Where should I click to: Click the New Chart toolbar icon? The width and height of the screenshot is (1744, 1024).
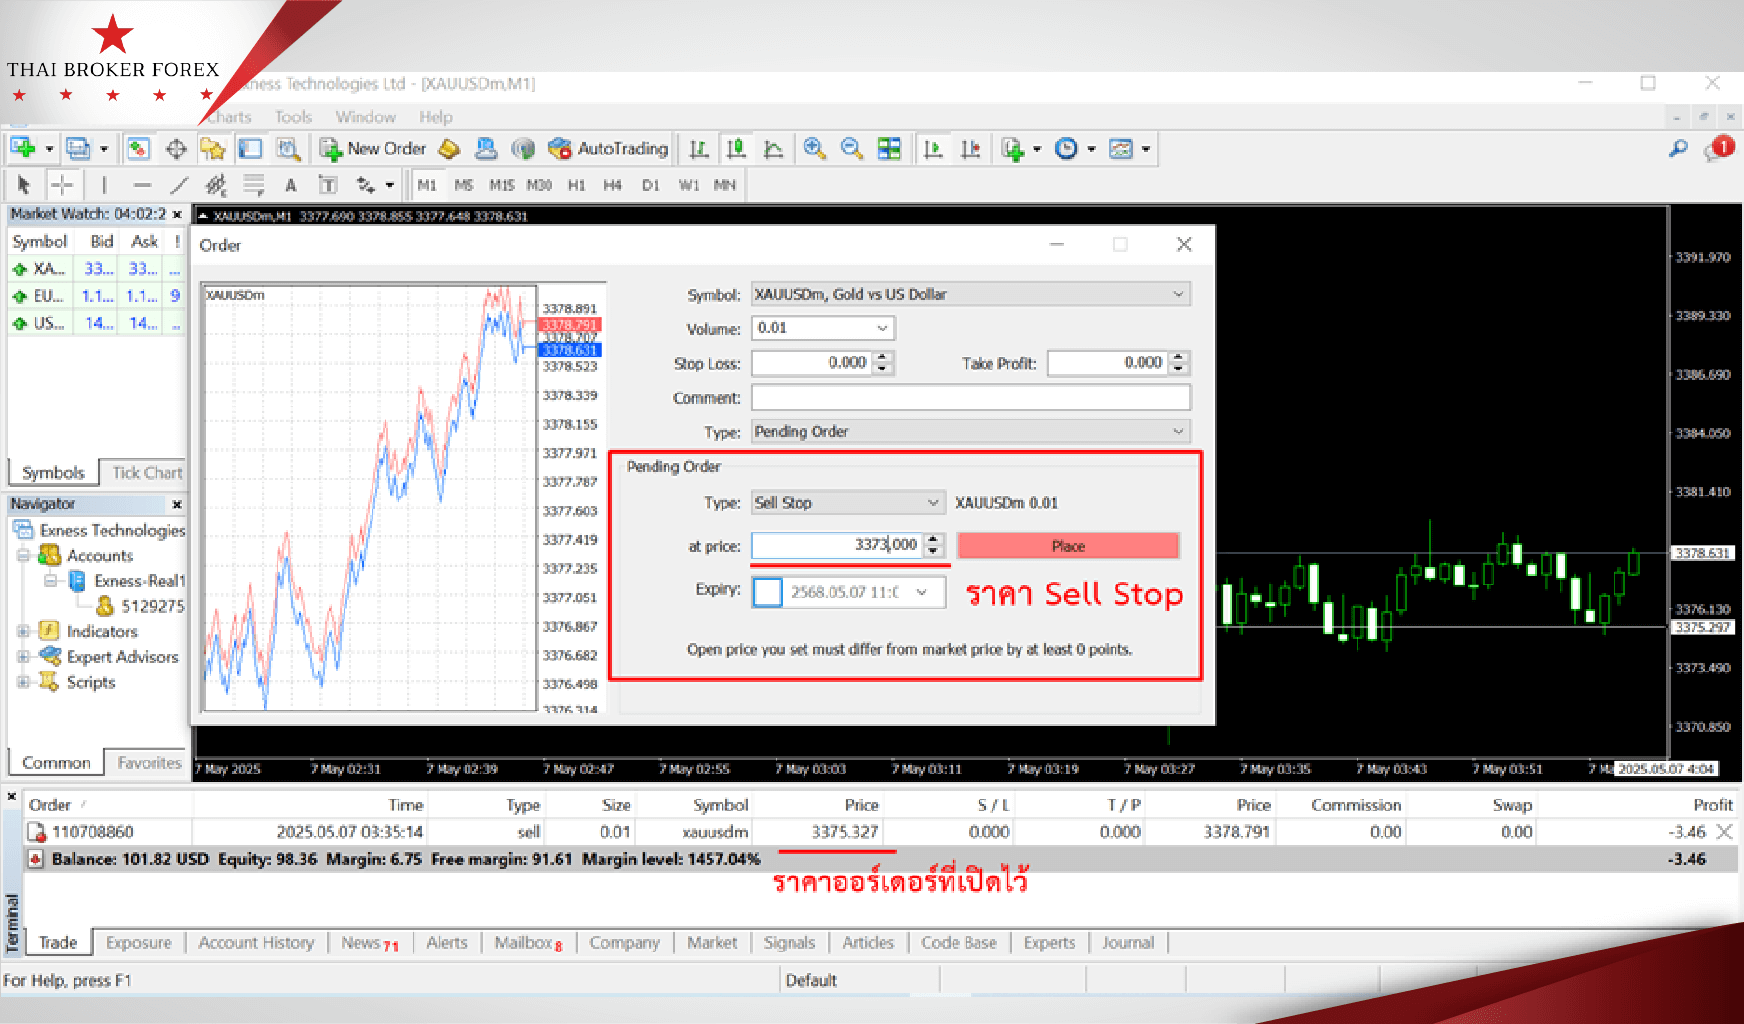22,149
